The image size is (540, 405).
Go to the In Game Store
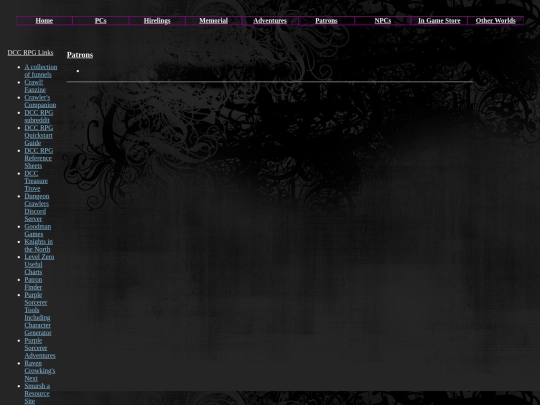(x=439, y=21)
